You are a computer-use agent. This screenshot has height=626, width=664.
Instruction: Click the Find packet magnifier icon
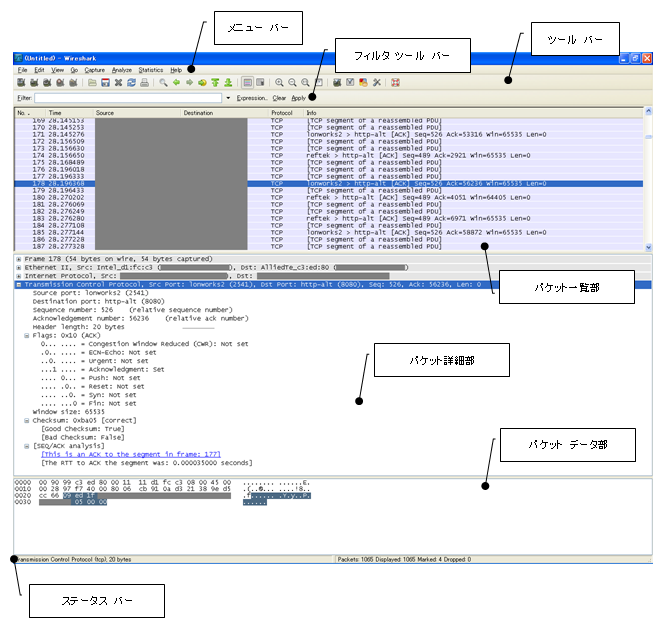pos(163,83)
